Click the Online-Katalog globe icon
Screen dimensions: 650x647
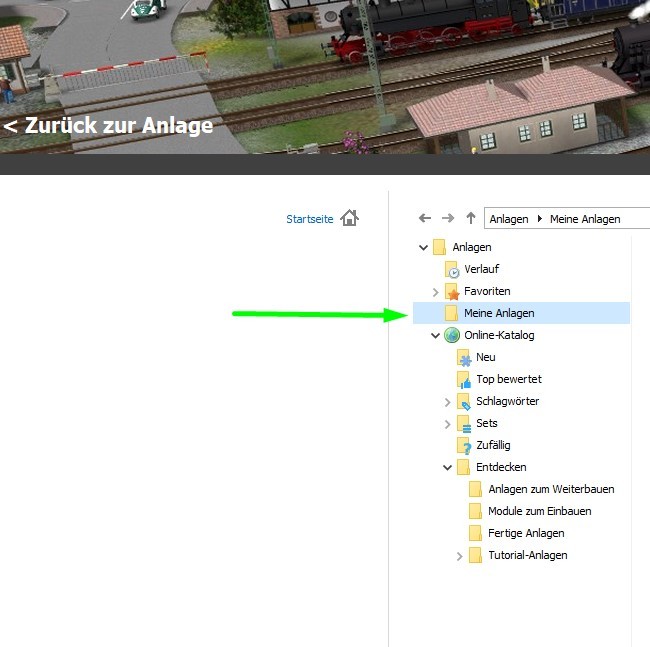pos(452,335)
